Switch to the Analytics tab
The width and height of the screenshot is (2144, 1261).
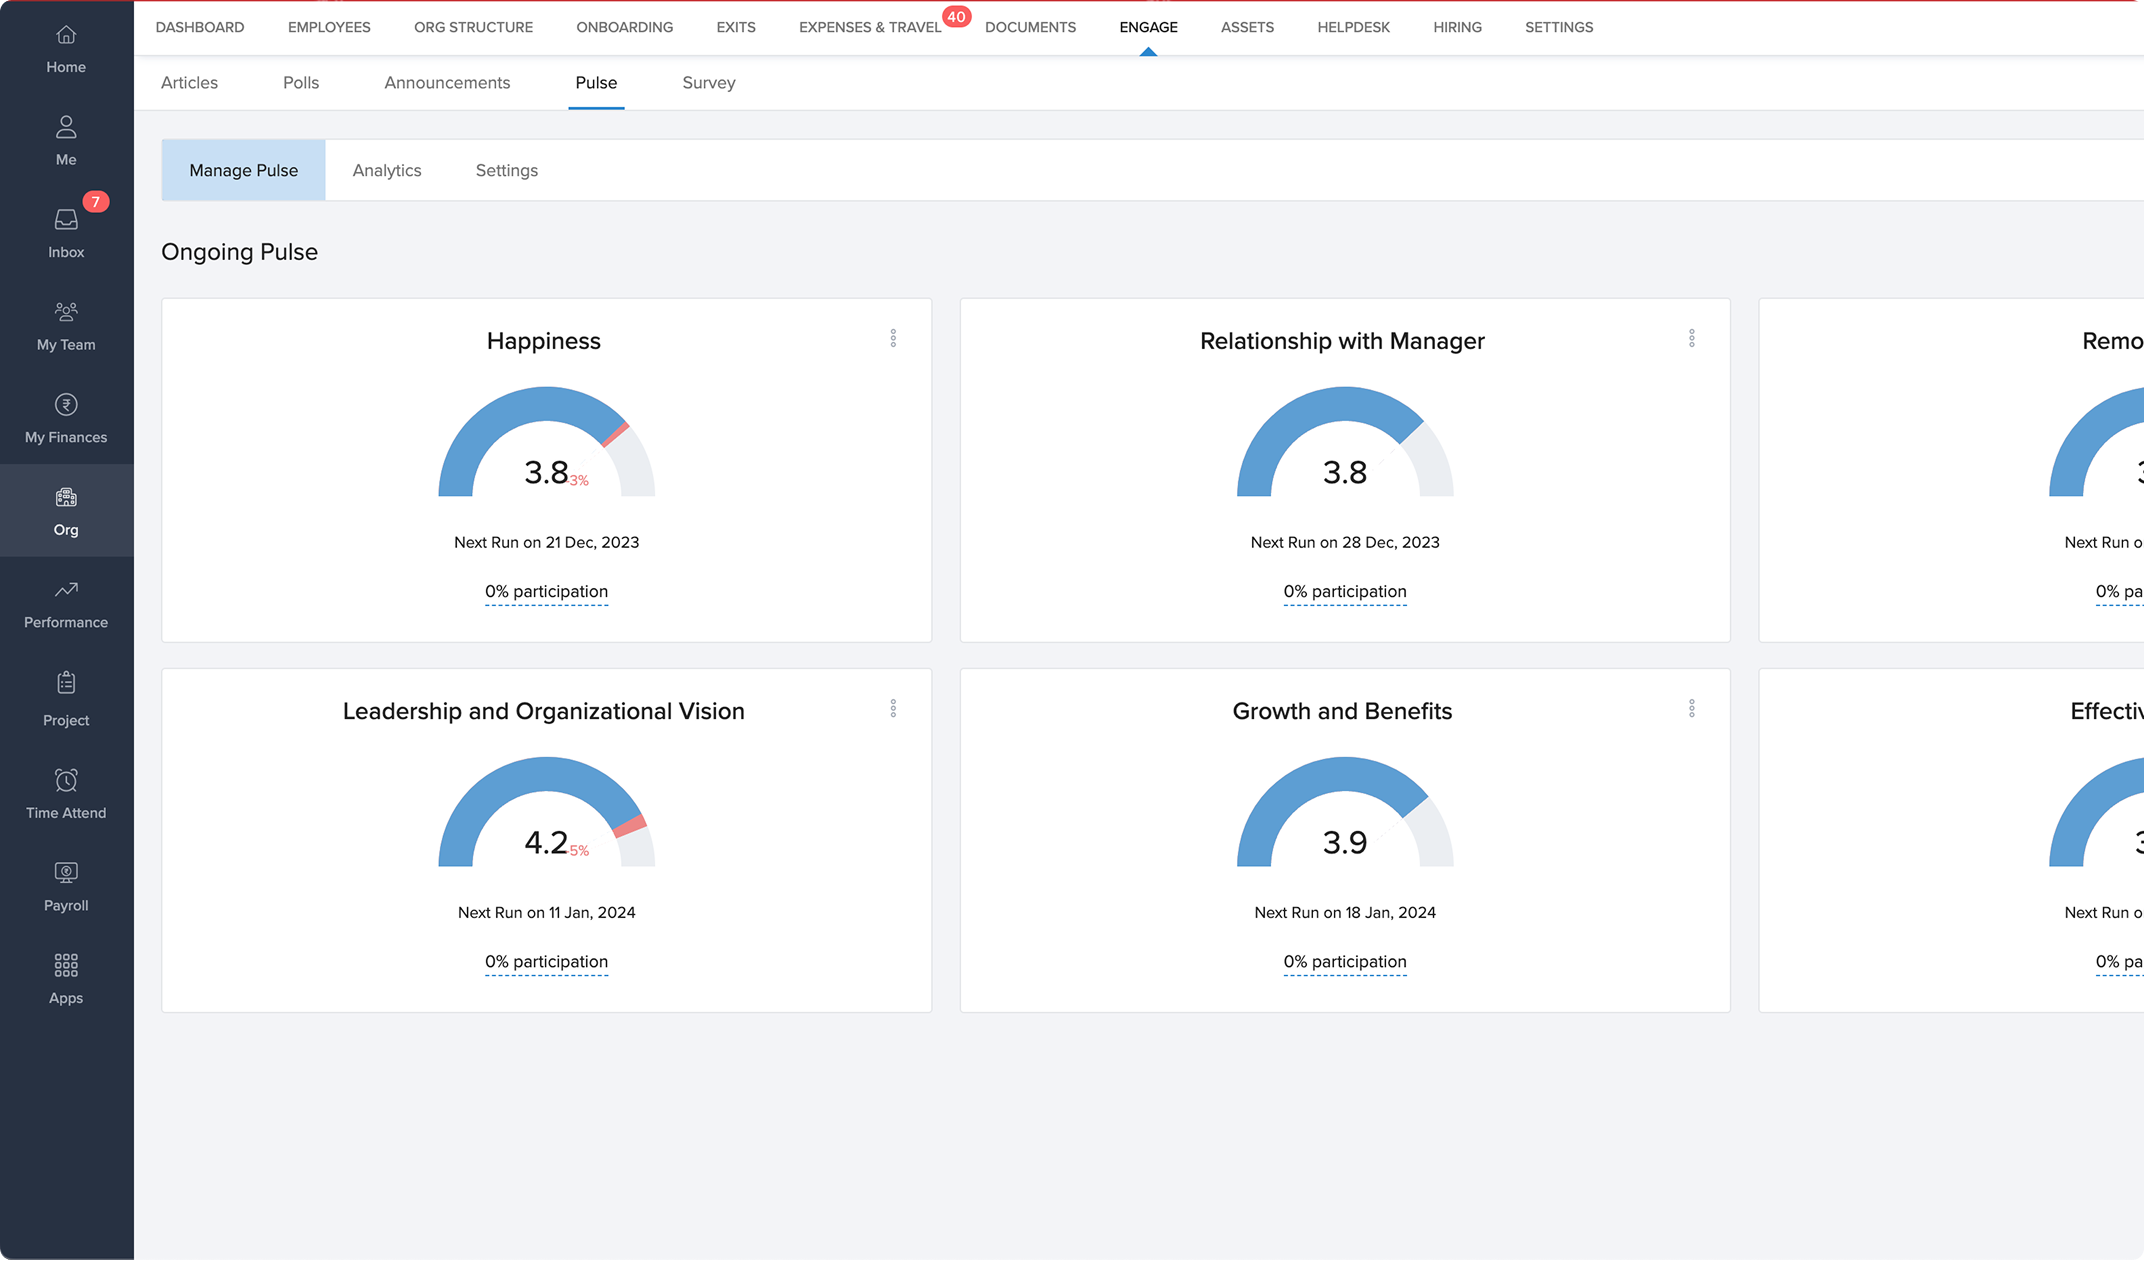[x=387, y=171]
